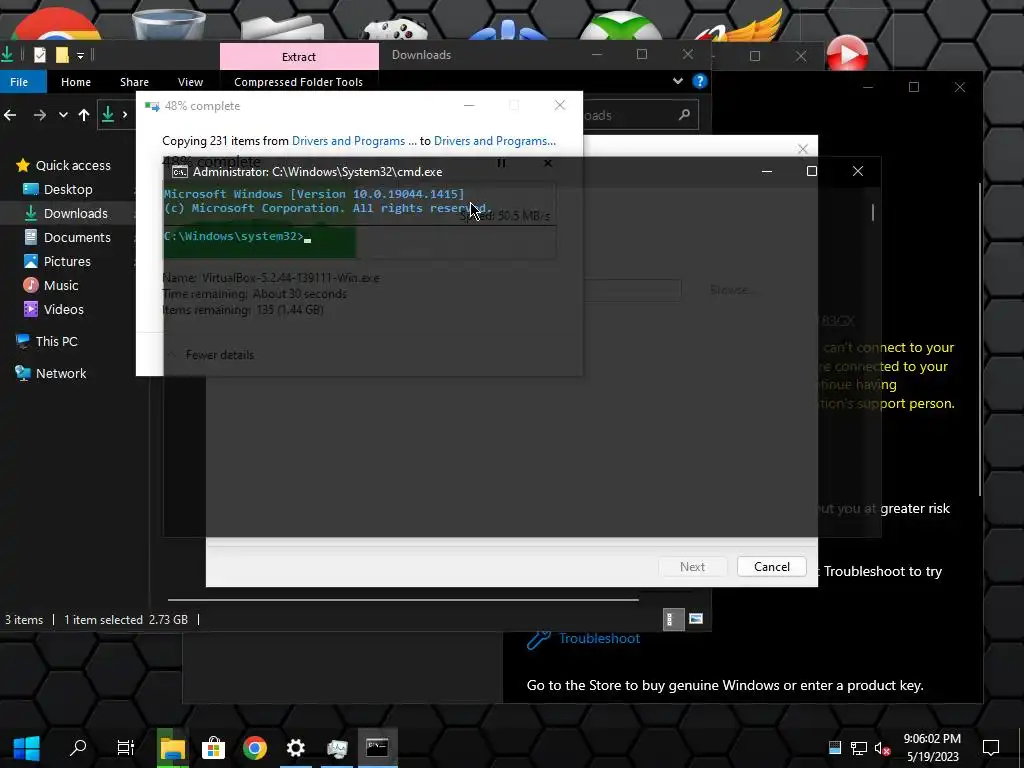Open Google Chrome from the taskbar
This screenshot has width=1024, height=768.
coord(255,748)
